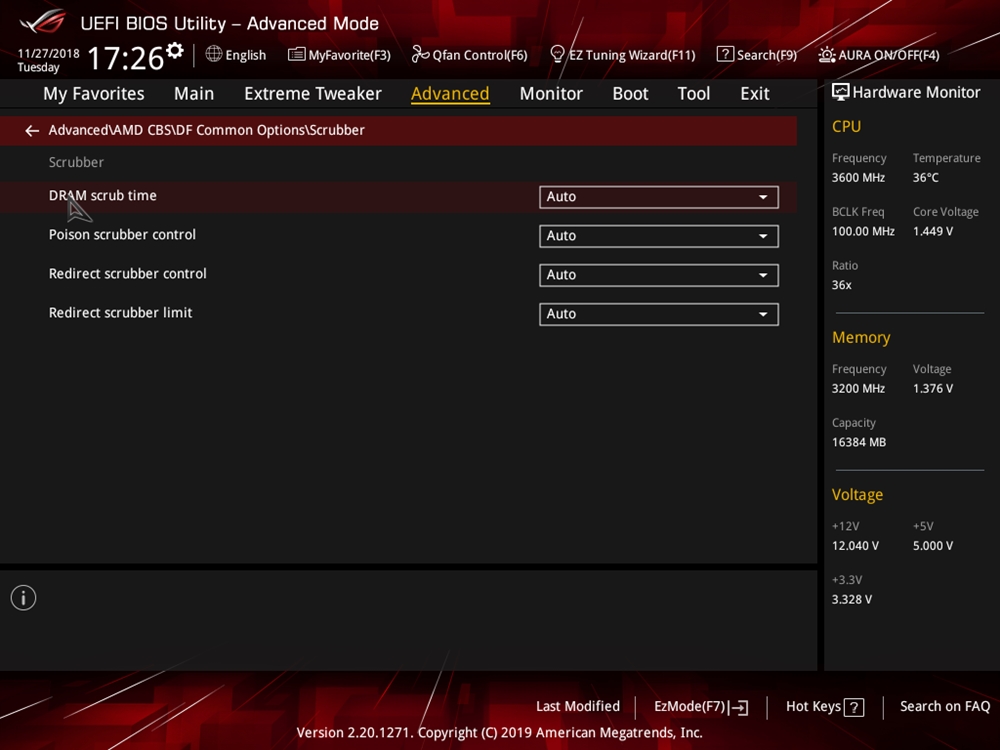This screenshot has height=750, width=1000.
Task: Click the CPU section heading
Action: pos(846,126)
